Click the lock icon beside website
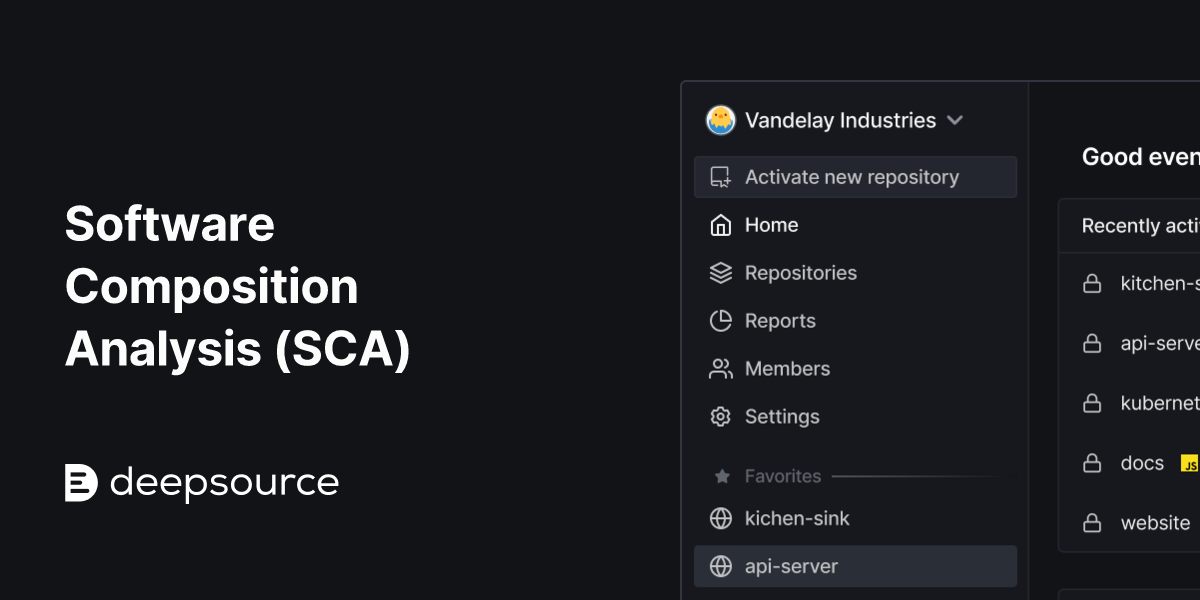The width and height of the screenshot is (1200, 600). [1092, 522]
